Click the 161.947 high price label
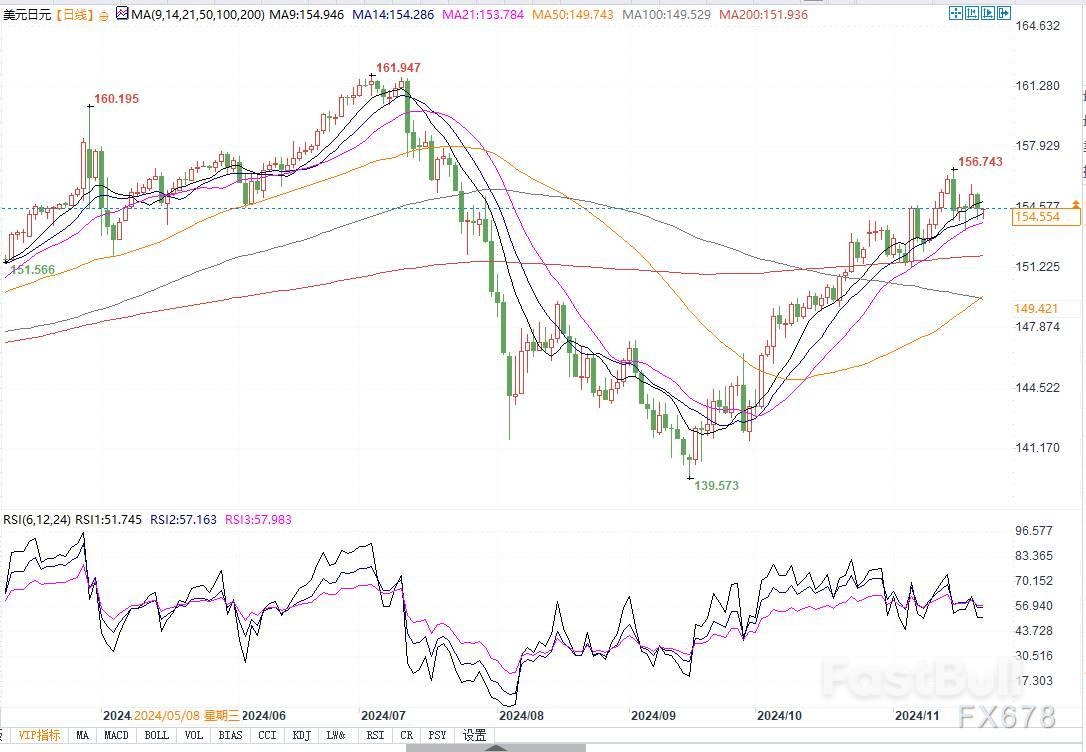This screenshot has width=1086, height=752. click(x=398, y=68)
